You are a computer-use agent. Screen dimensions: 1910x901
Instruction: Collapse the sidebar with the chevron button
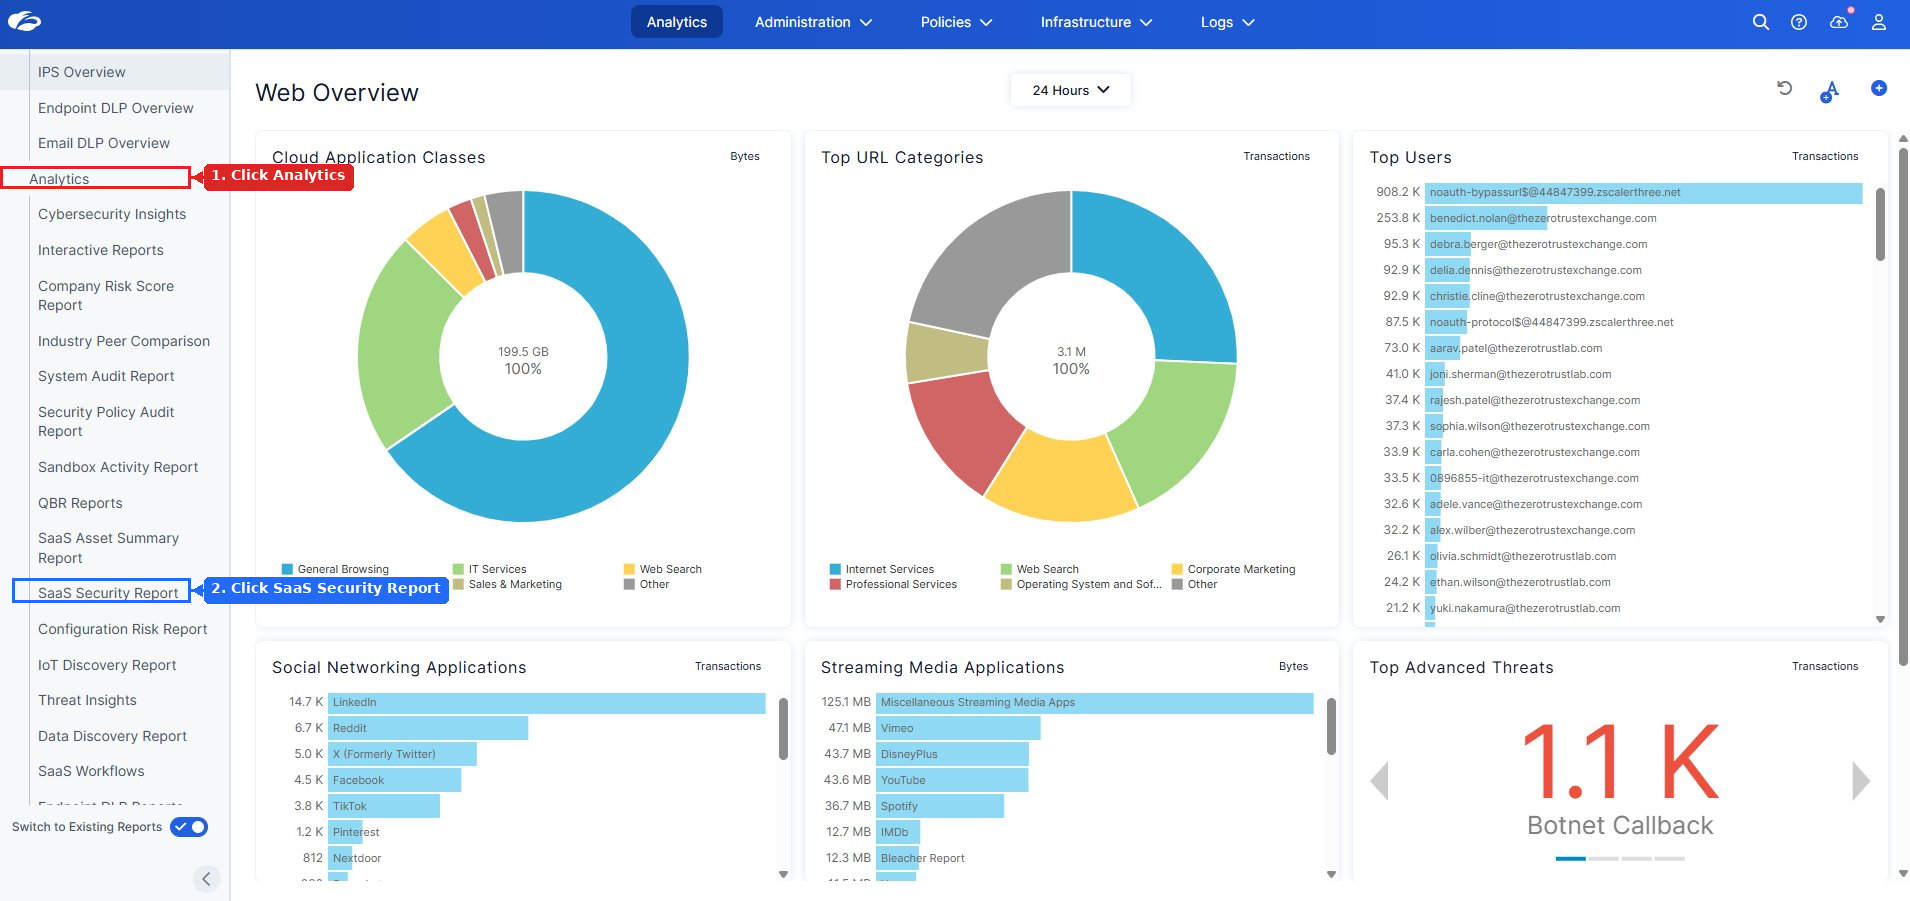tap(206, 879)
